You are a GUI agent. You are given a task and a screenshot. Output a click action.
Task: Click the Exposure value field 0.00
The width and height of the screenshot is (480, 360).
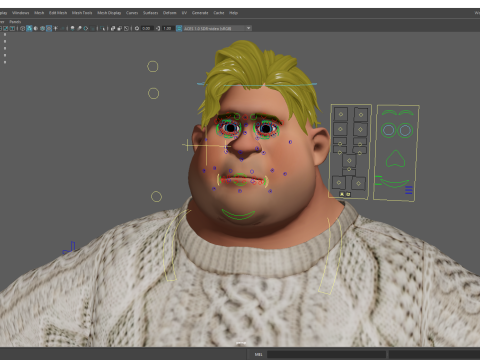(147, 28)
